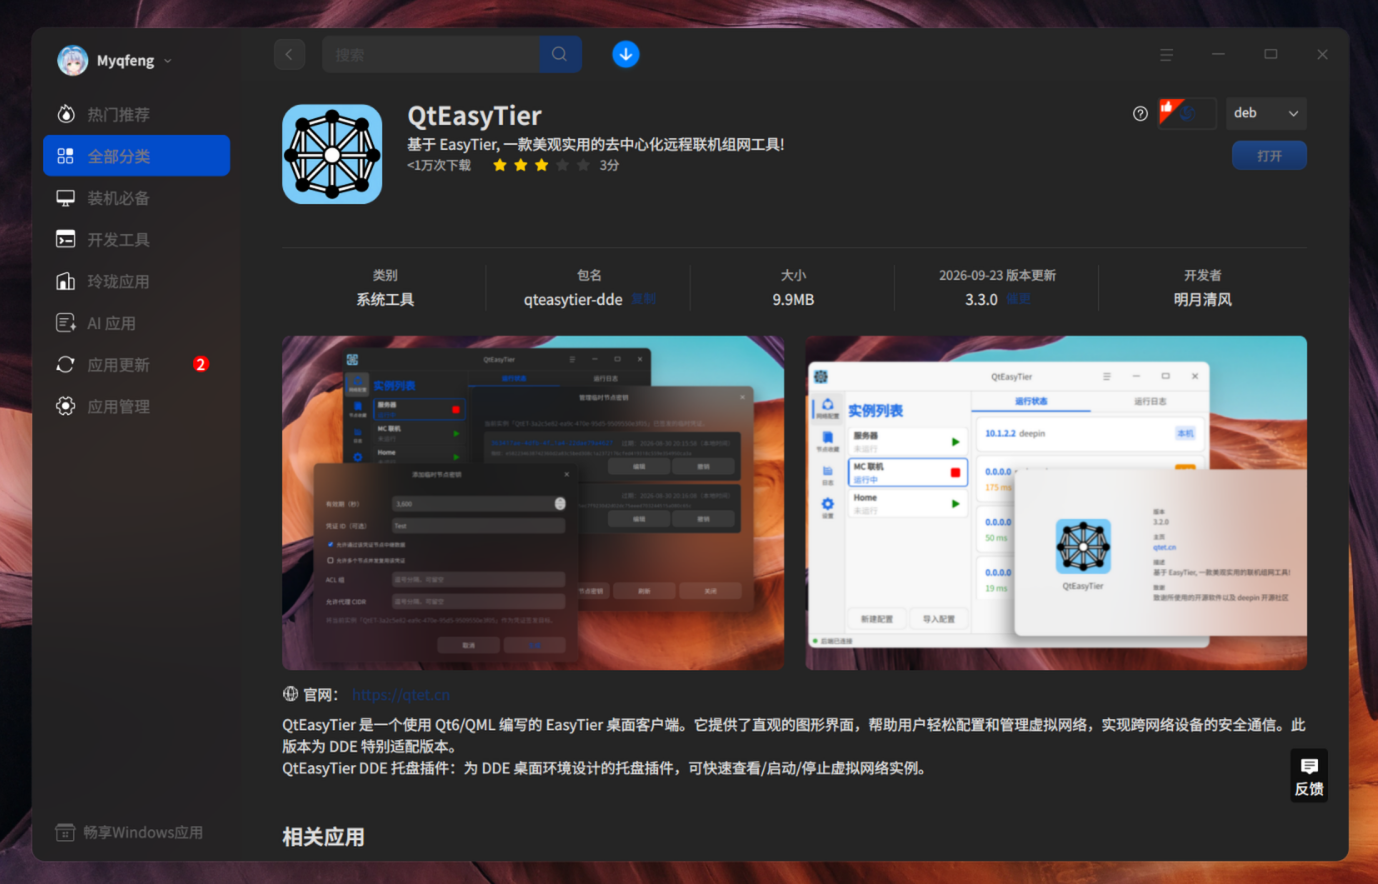
Task: Open 应用更新 page
Action: pos(137,365)
